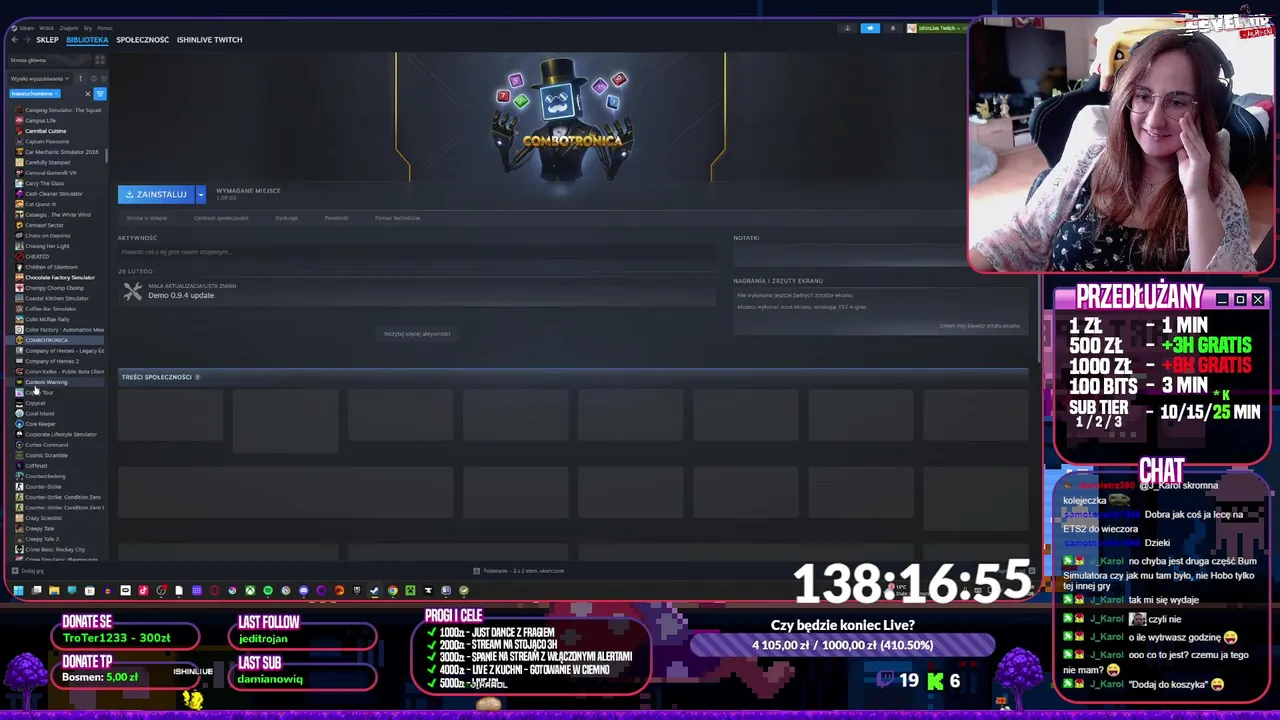Select Crime Boss: Rockay City in list
Viewport: 1280px width, 720px height.
tap(55, 549)
